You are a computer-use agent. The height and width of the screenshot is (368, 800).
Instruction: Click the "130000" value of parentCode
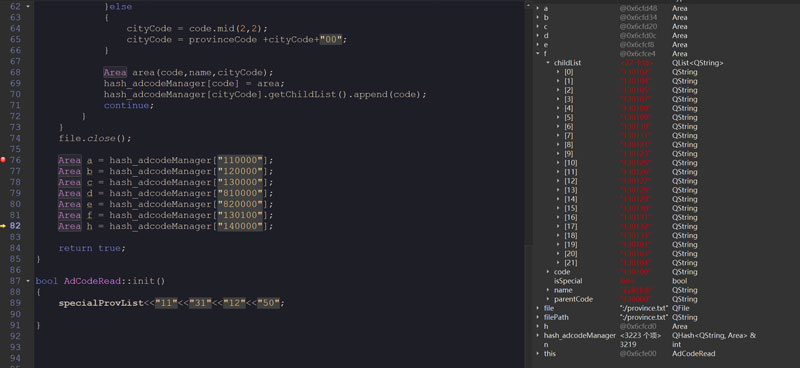635,299
